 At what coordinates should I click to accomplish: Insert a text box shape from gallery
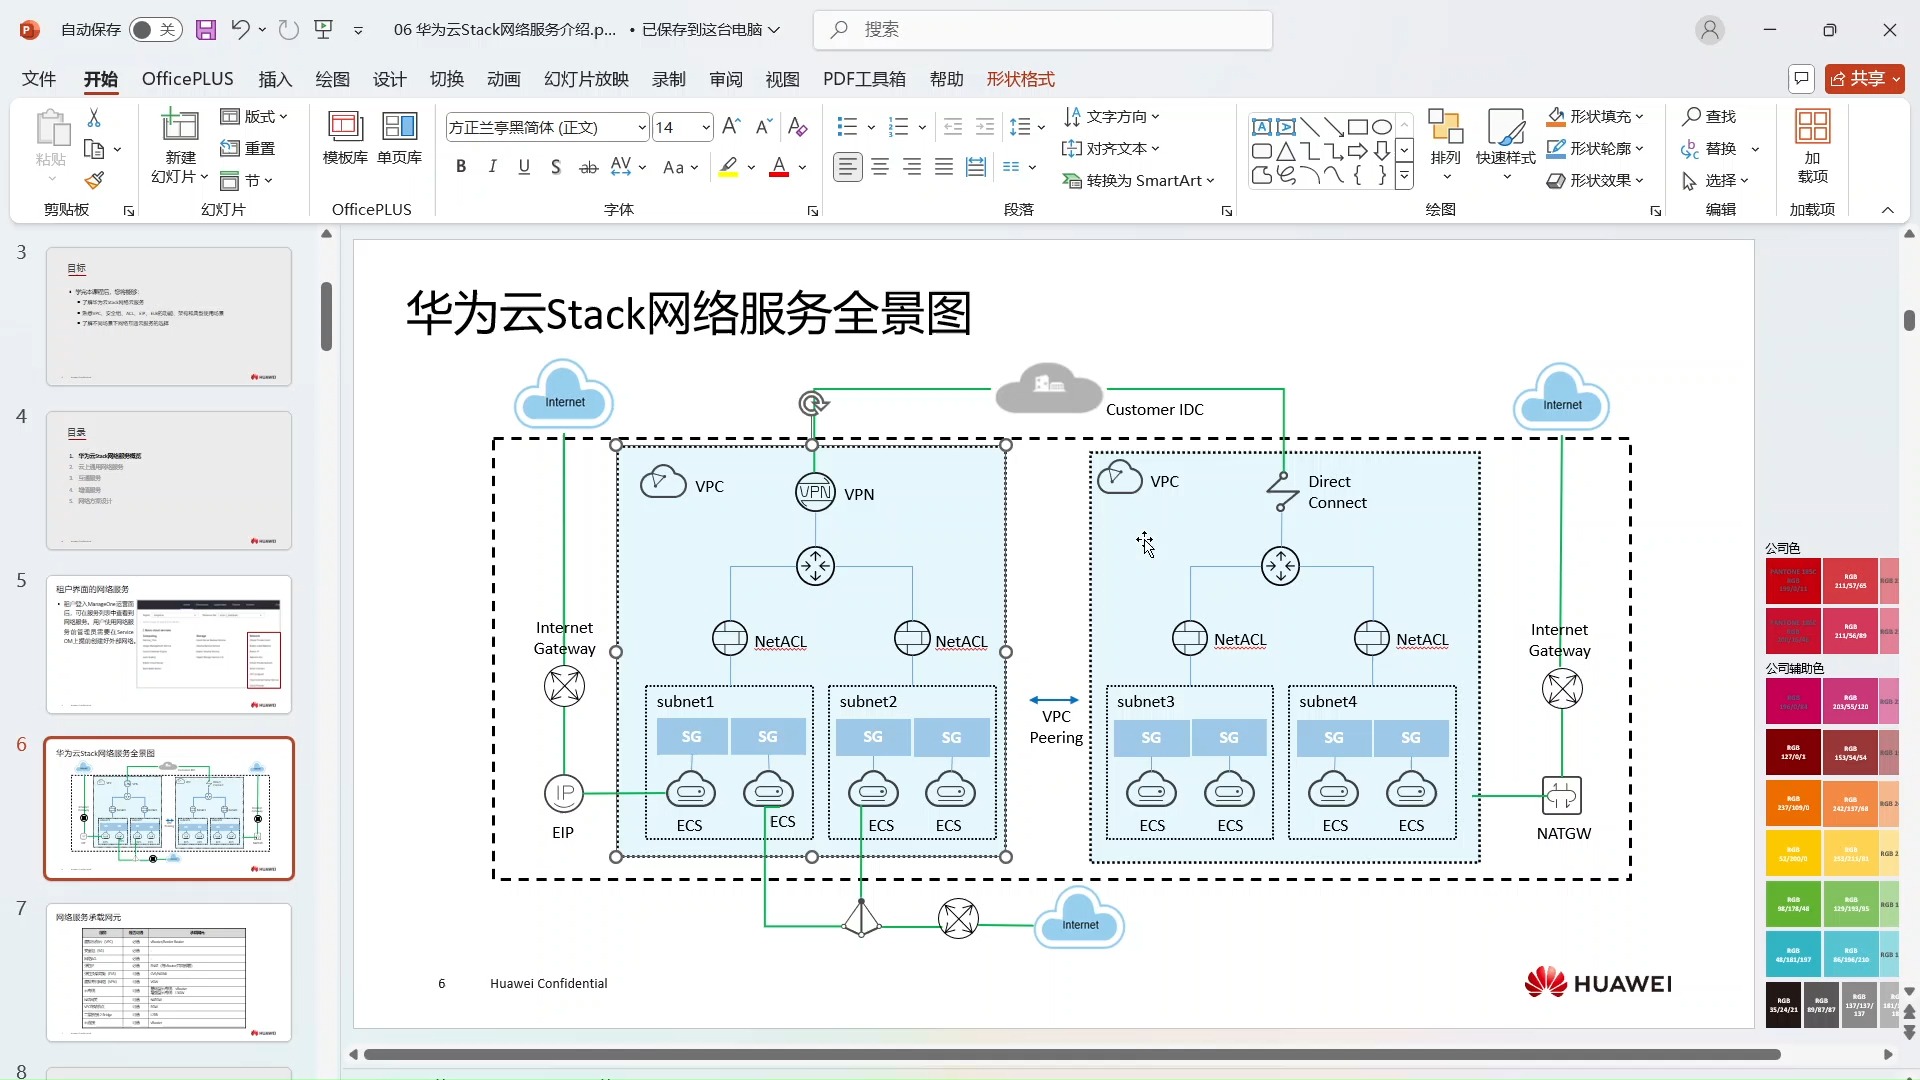coord(1262,127)
